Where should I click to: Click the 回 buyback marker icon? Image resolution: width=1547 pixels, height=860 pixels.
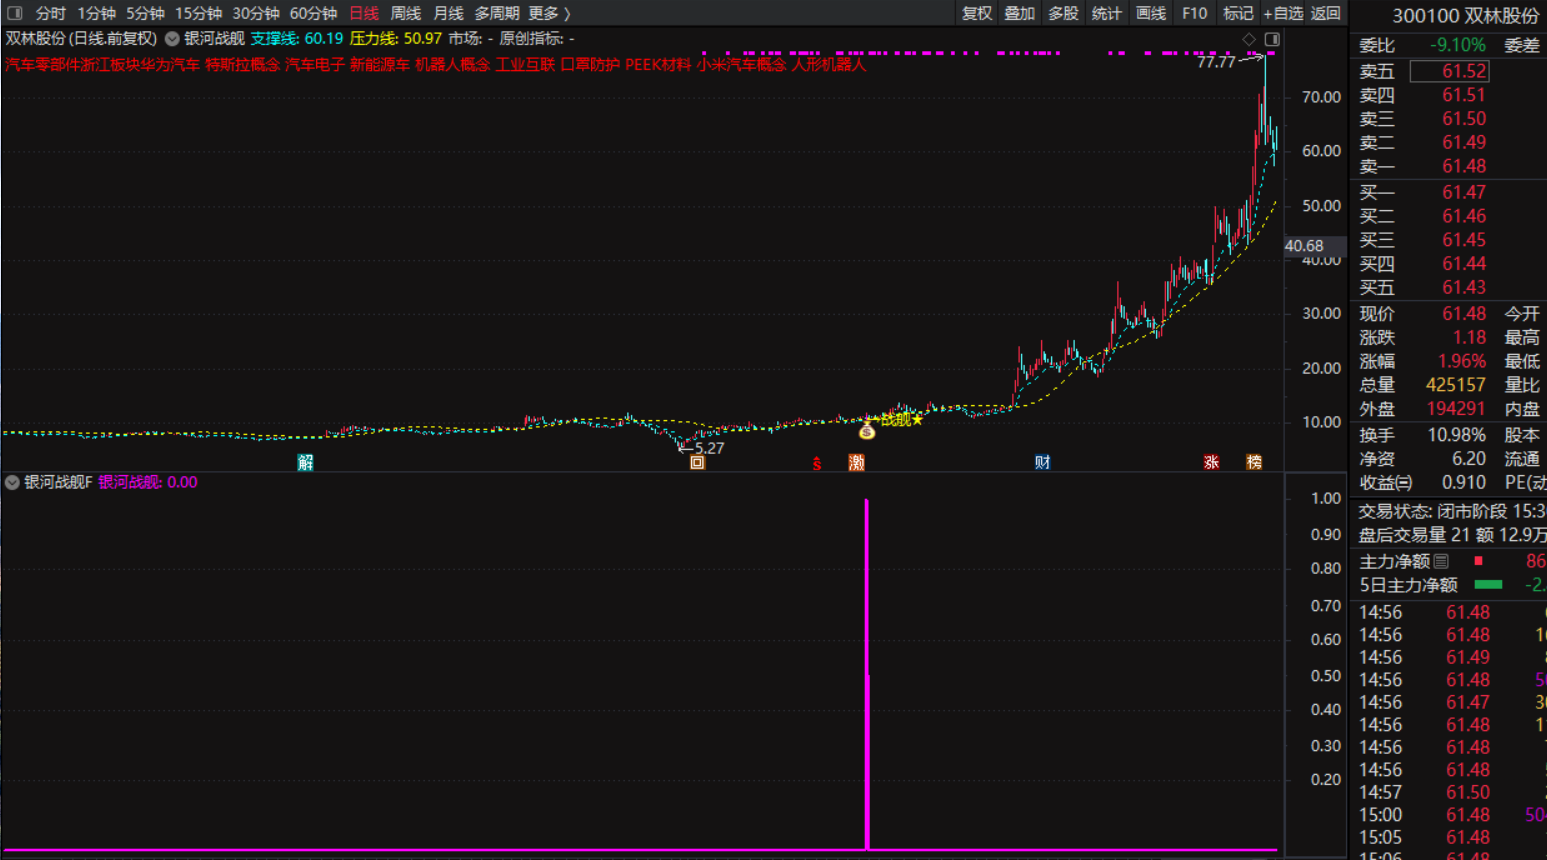point(697,462)
